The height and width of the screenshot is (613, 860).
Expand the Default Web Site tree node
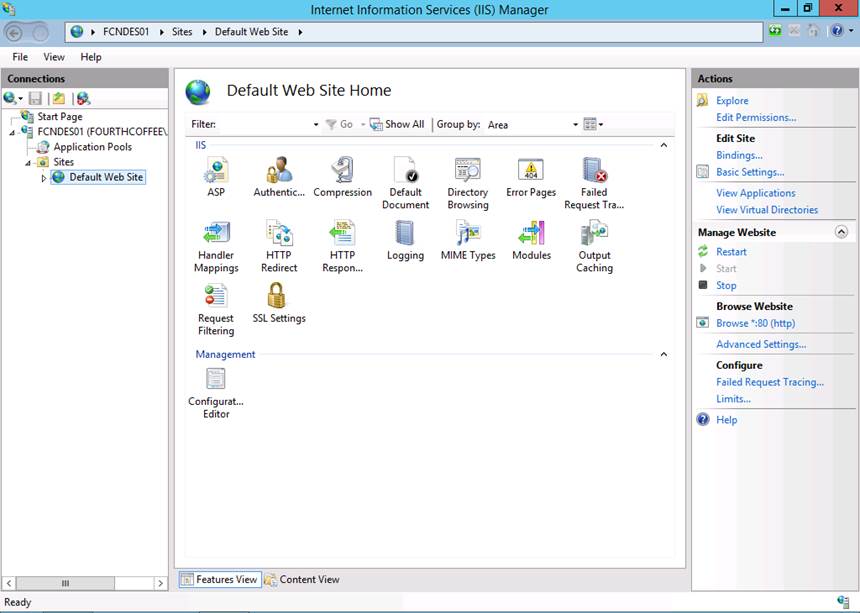(44, 178)
